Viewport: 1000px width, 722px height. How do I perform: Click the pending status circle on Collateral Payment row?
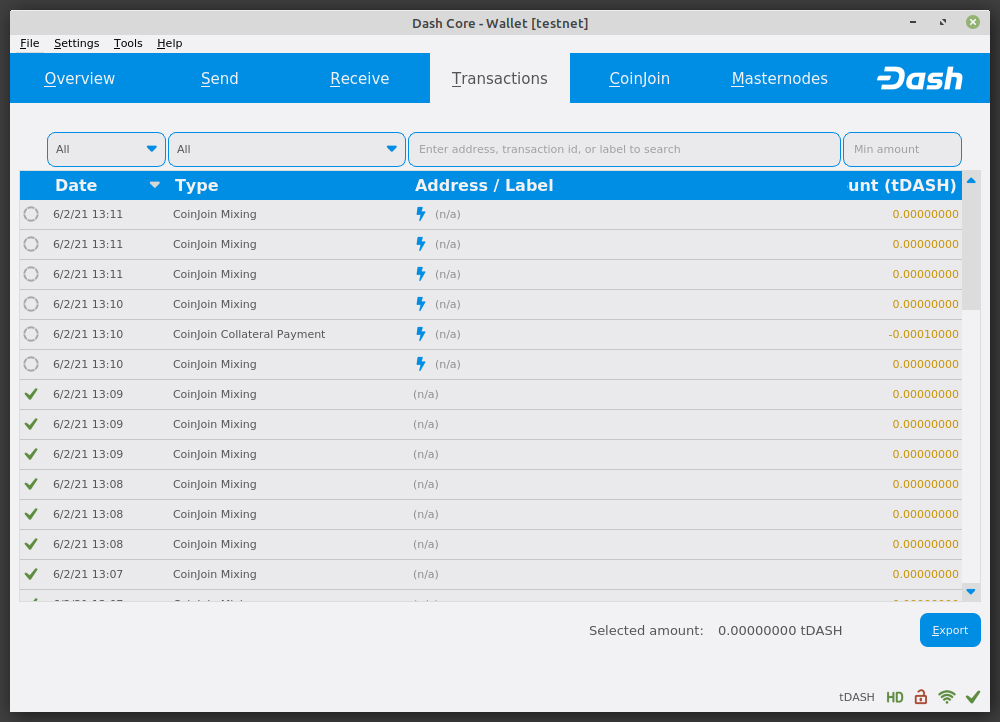coord(31,334)
